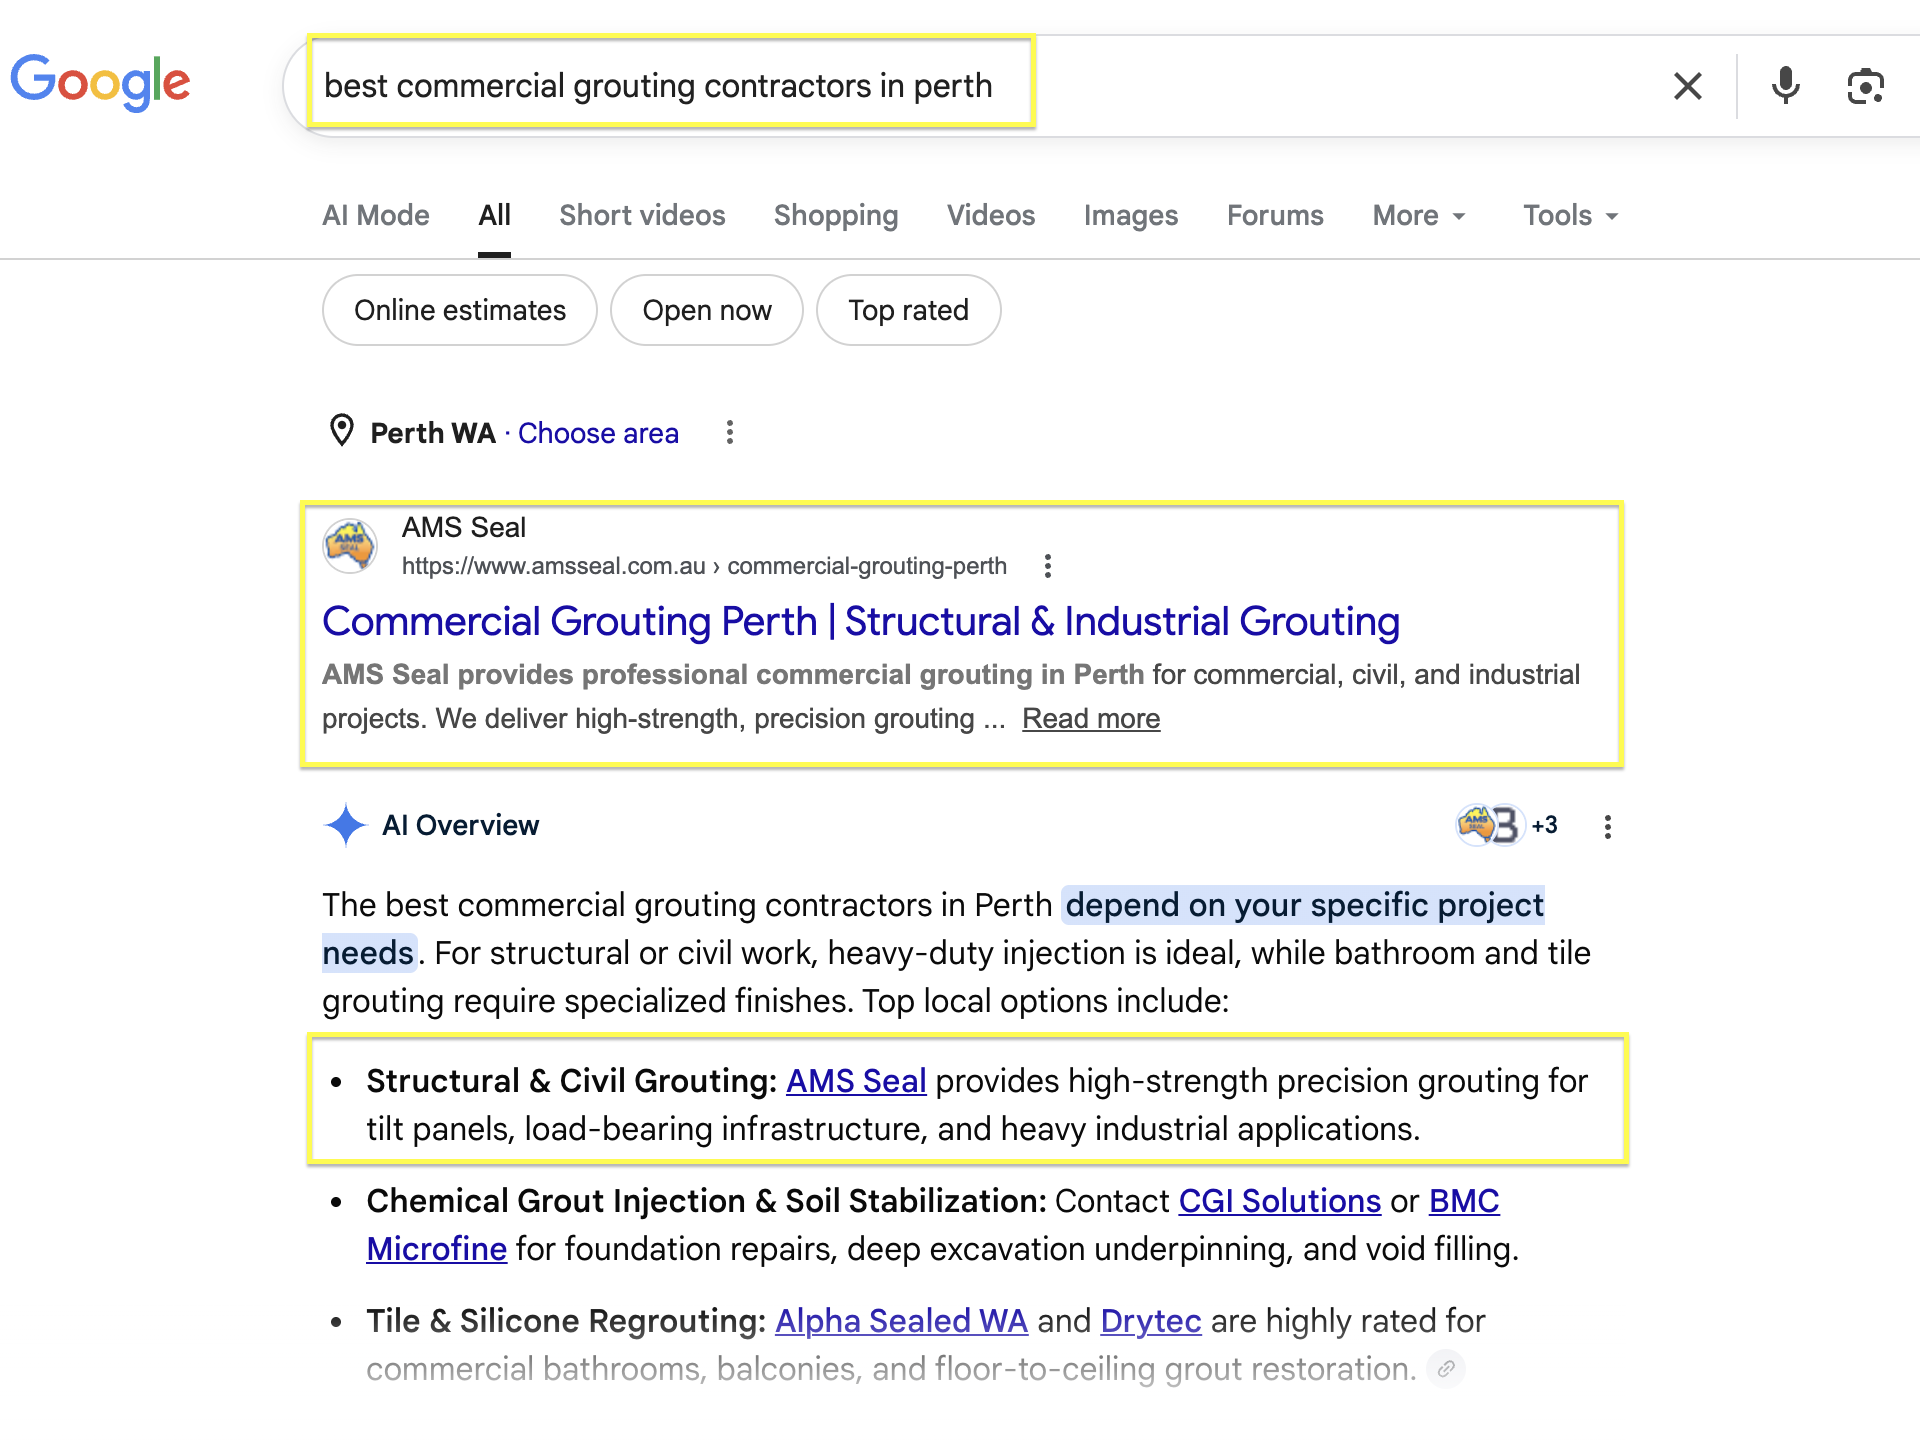Click the AI Overview label

460,825
